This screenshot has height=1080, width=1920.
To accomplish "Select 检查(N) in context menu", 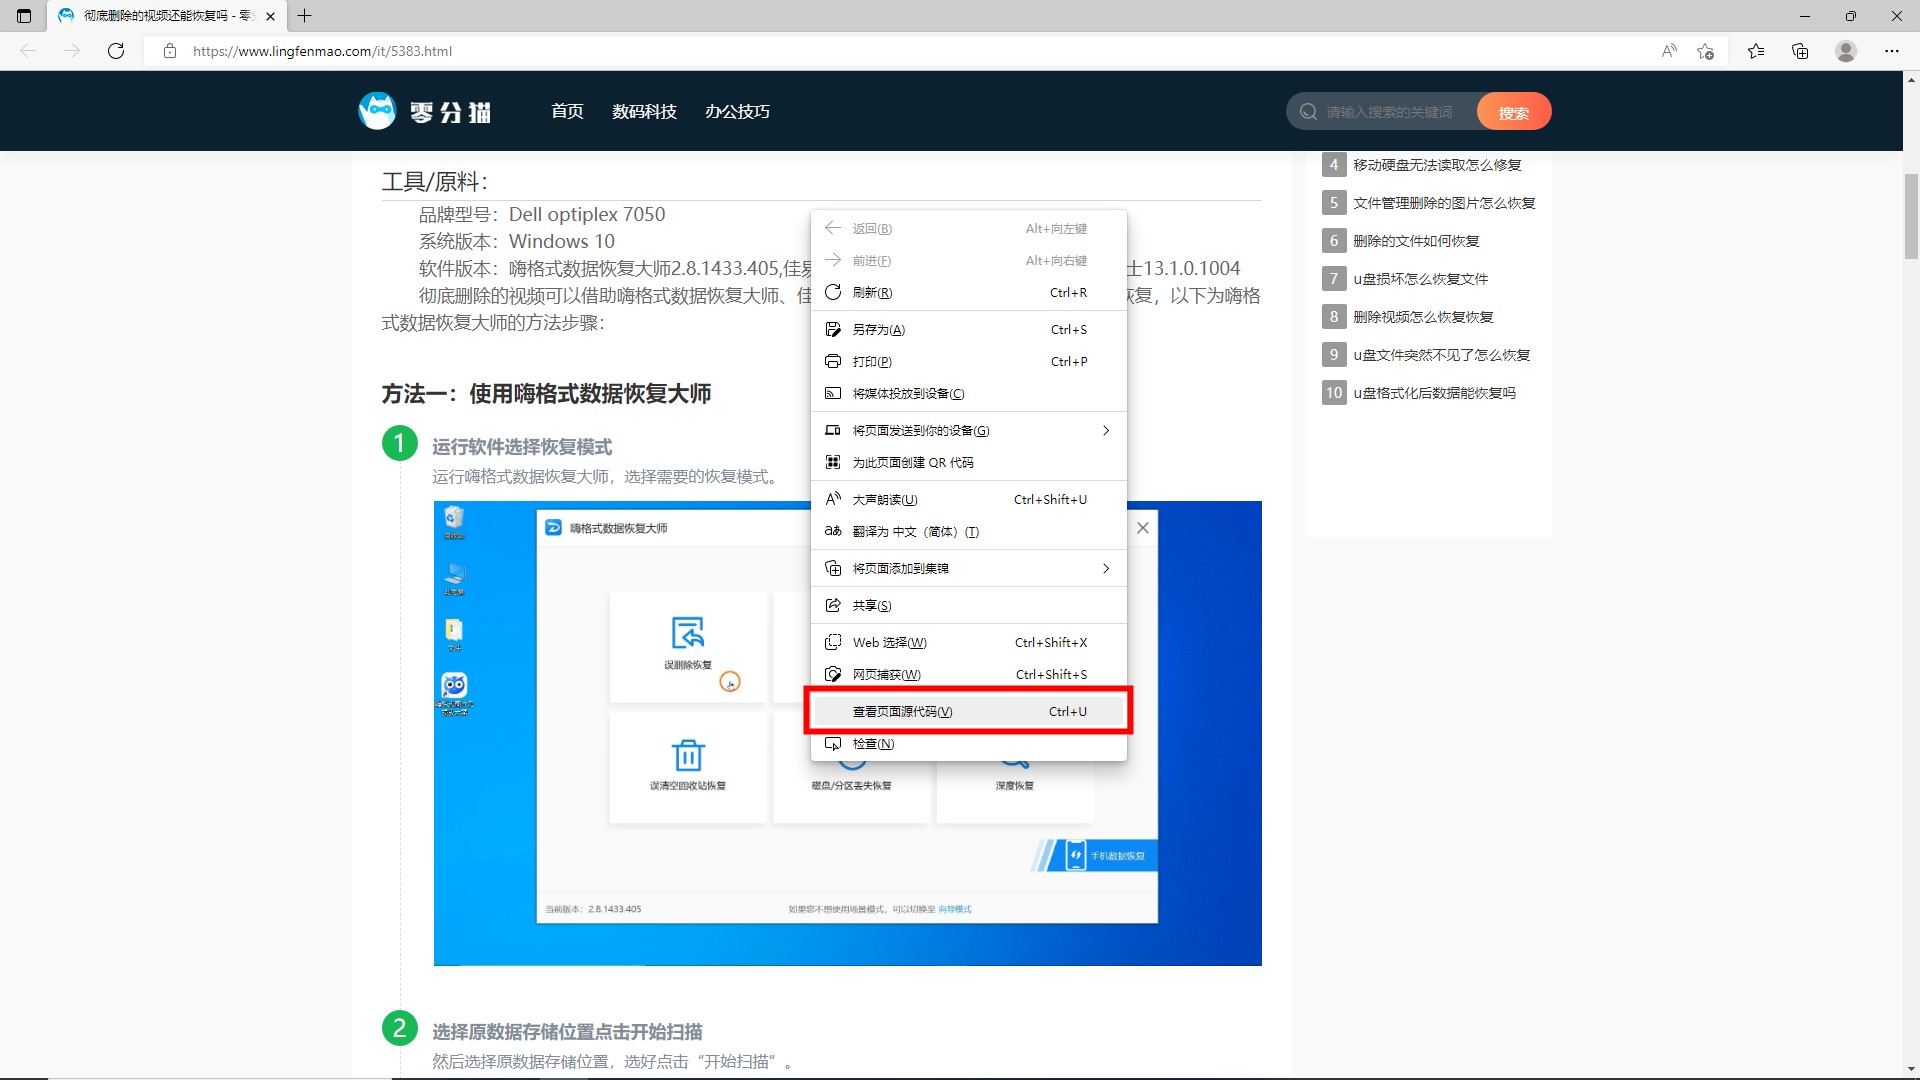I will click(968, 744).
